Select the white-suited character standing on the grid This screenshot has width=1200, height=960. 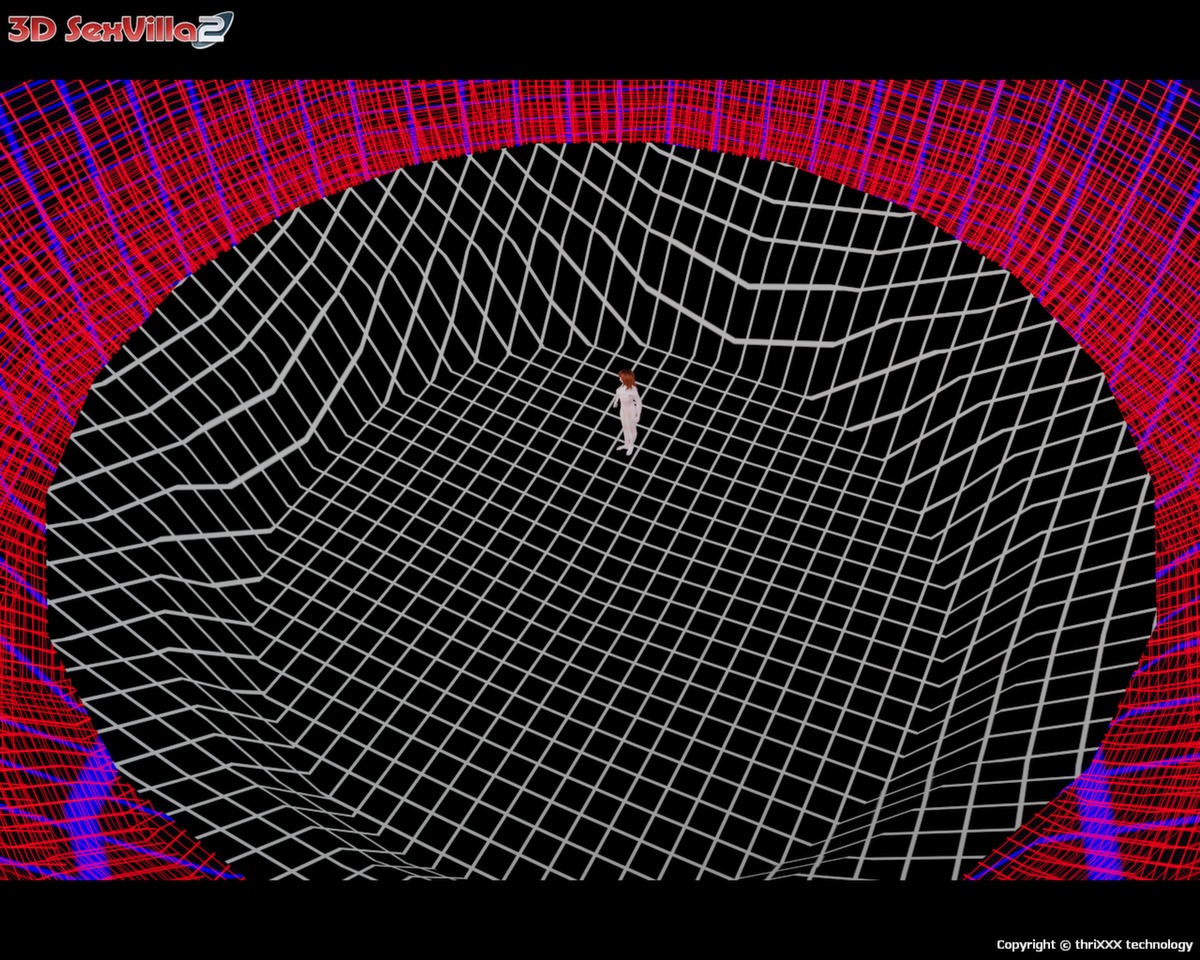coord(627,412)
